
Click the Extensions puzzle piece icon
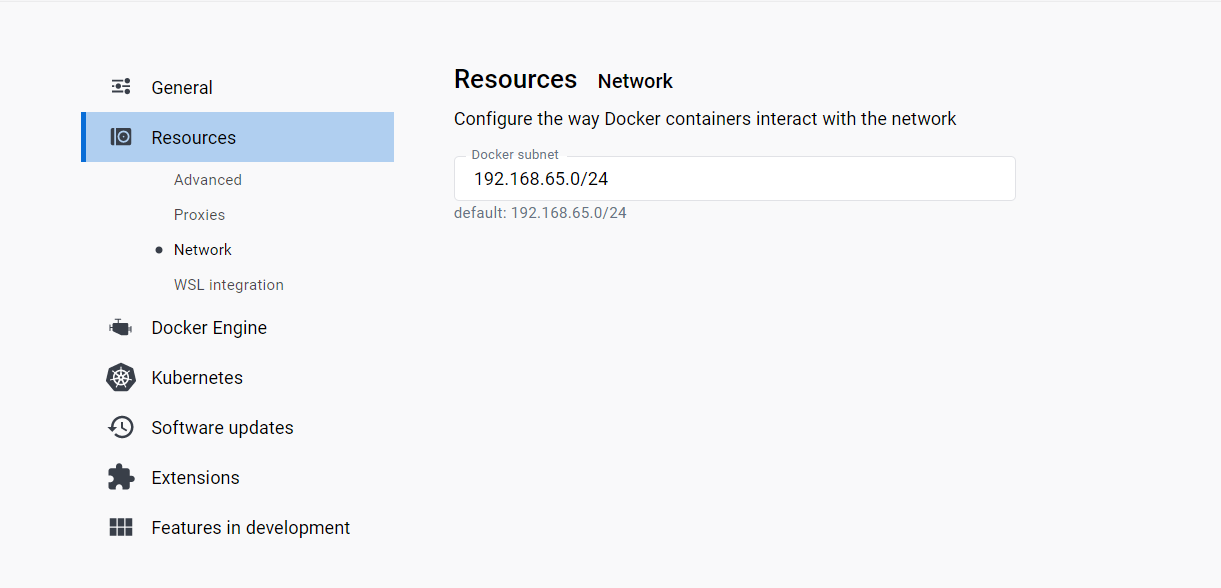click(x=121, y=477)
